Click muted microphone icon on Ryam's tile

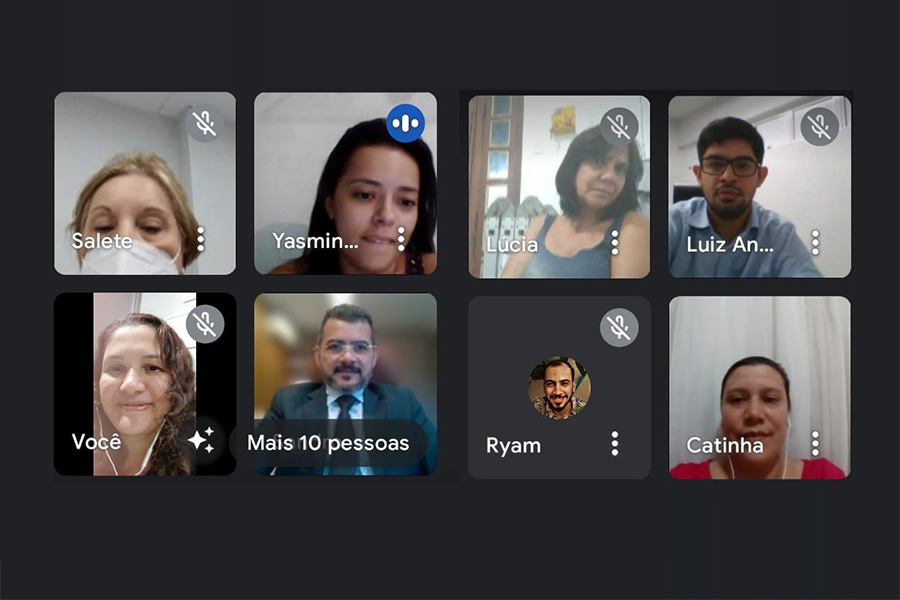619,327
